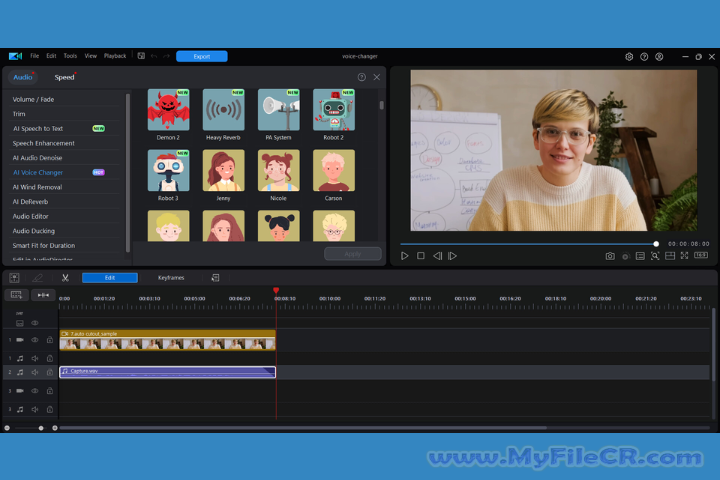720x480 pixels.
Task: Choose the Nicole voice
Action: point(279,170)
